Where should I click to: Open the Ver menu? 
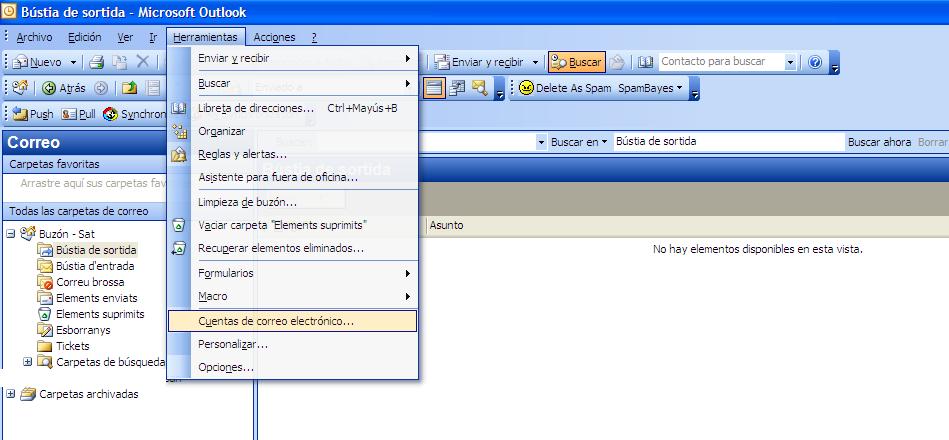(125, 37)
